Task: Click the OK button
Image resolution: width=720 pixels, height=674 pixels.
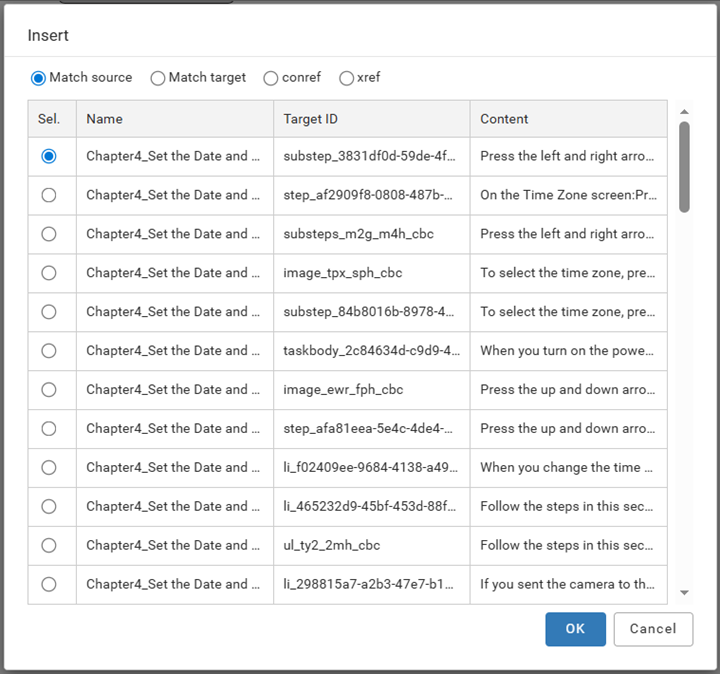Action: [x=575, y=629]
